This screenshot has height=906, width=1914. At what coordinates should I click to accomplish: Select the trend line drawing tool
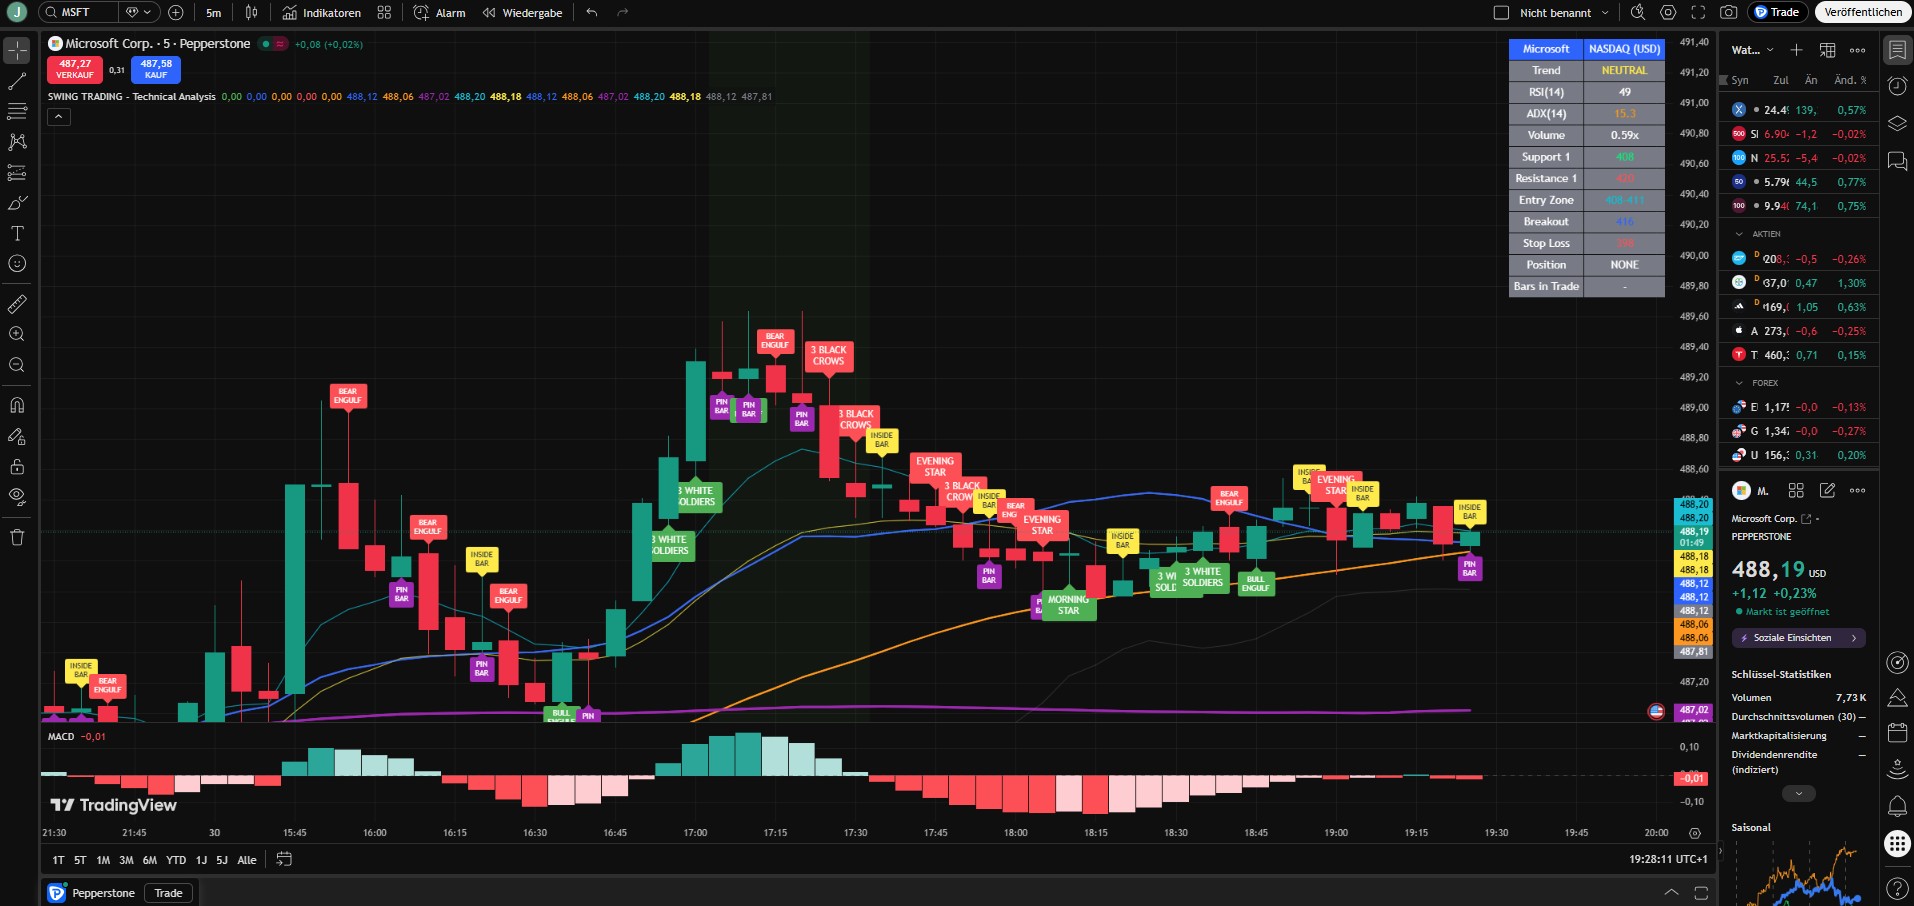click(x=17, y=81)
